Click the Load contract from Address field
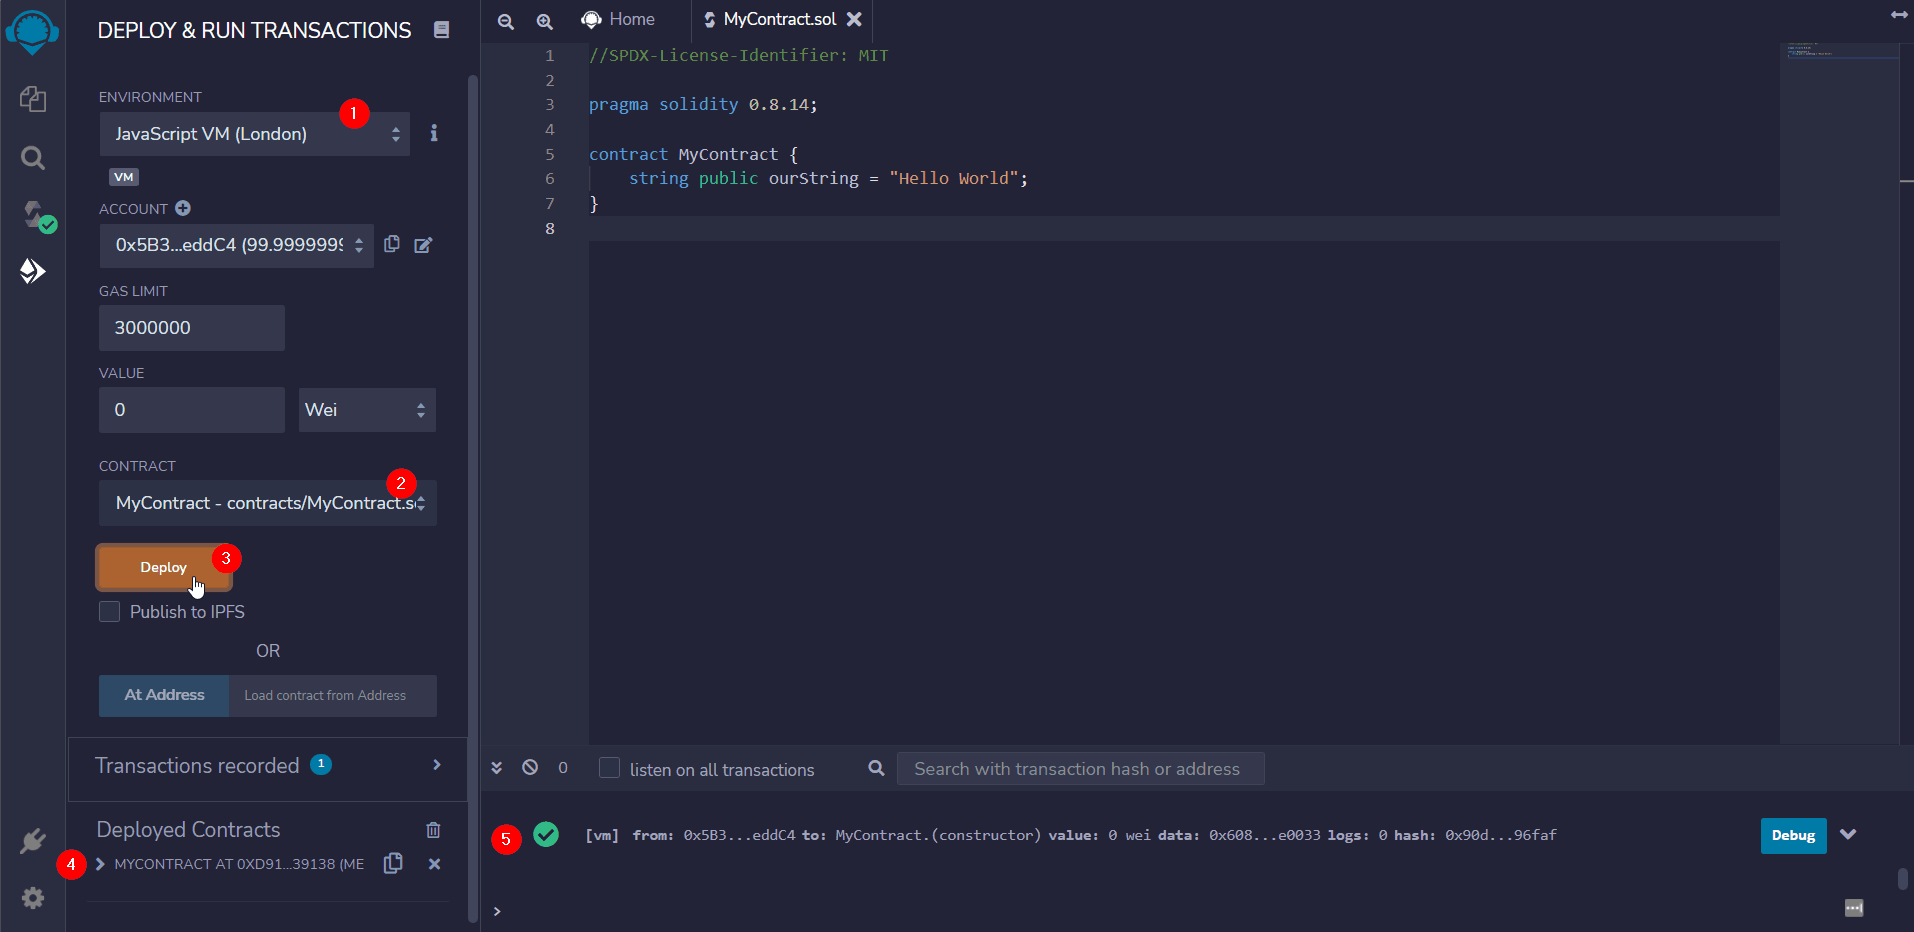The image size is (1914, 932). click(332, 695)
